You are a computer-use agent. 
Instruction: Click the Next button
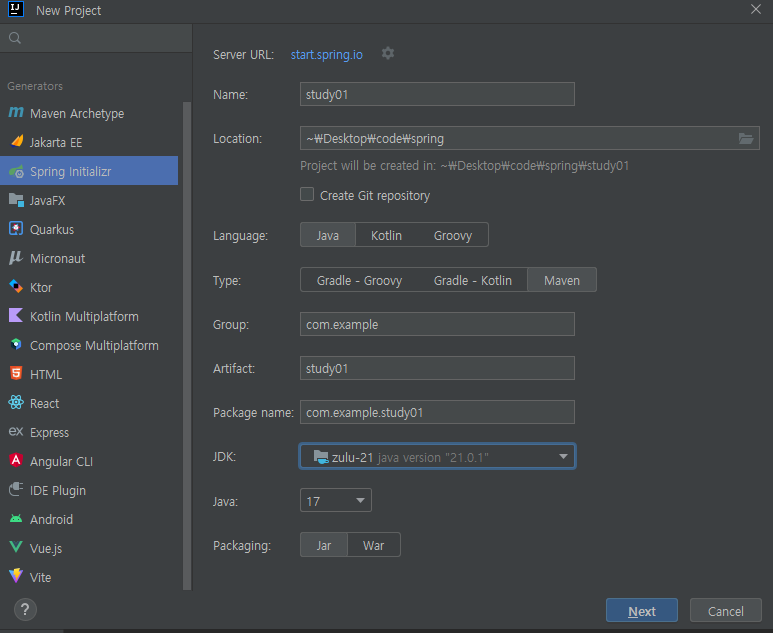pos(641,611)
